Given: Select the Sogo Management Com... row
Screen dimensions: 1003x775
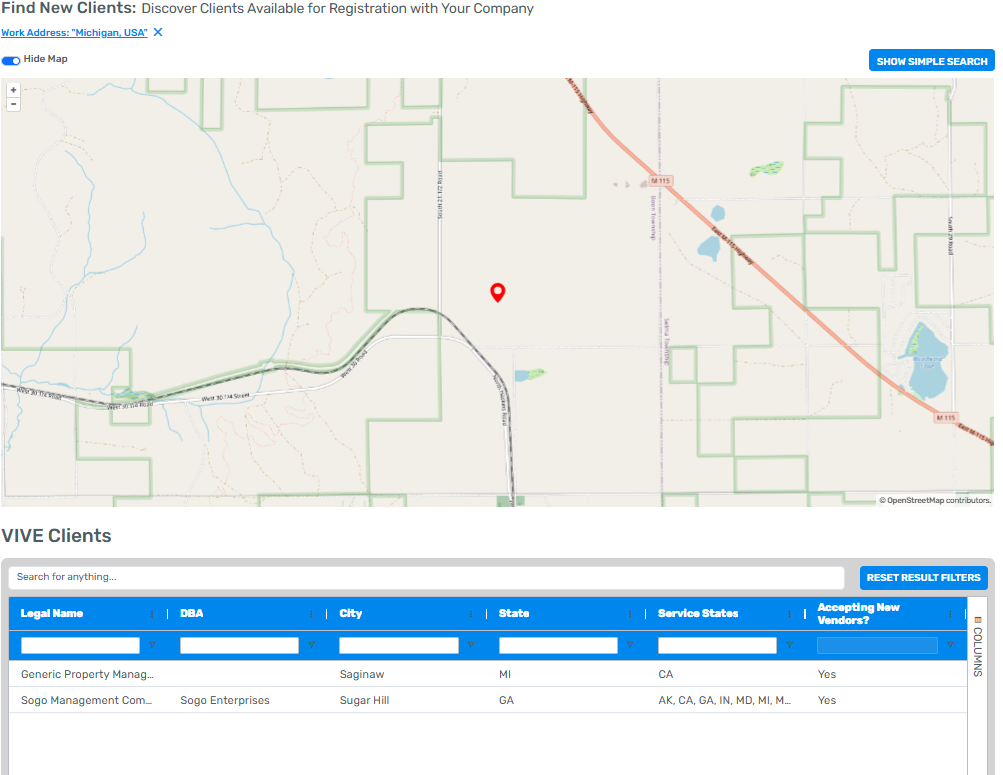Looking at the screenshot, I should click(487, 700).
